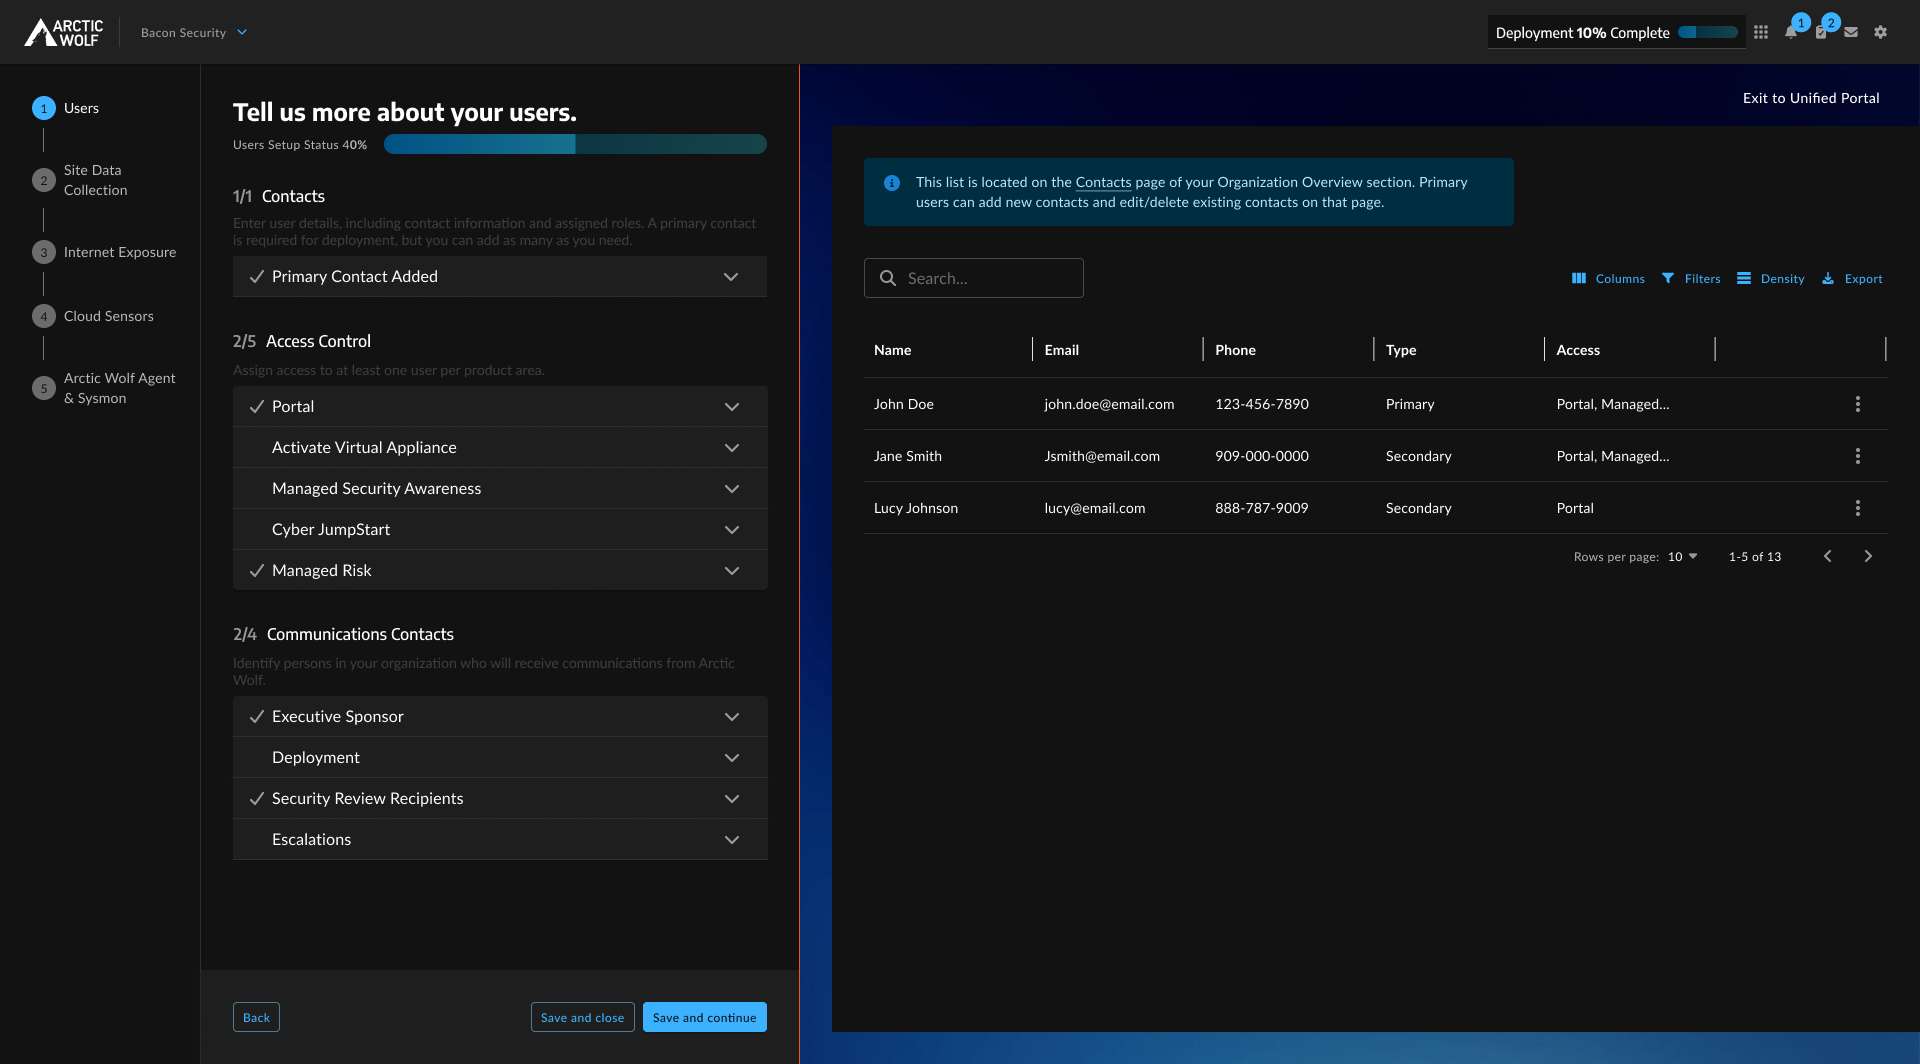The width and height of the screenshot is (1920, 1064).
Task: Open row actions menu for Lucy Johnson
Action: [1858, 508]
